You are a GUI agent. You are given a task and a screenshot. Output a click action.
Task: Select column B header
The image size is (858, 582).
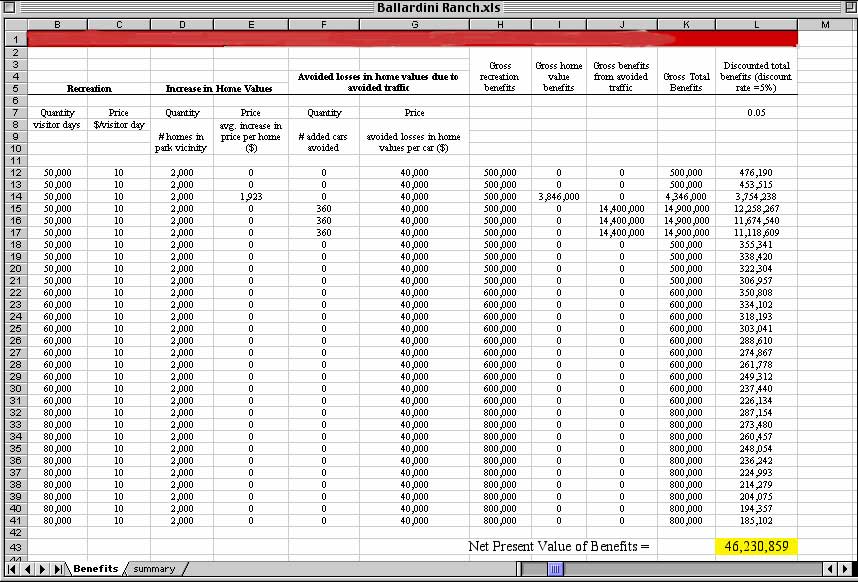58,24
